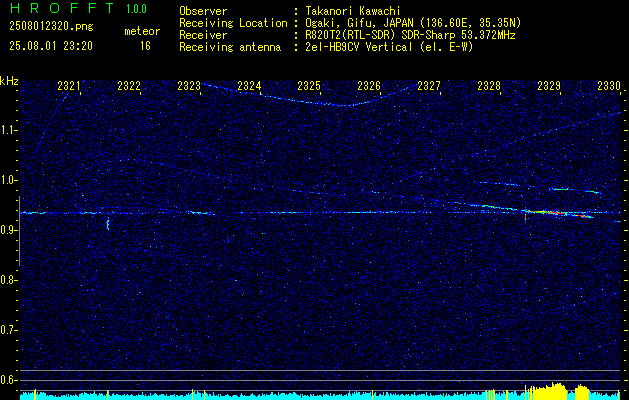Click the Receiver label

203,35
